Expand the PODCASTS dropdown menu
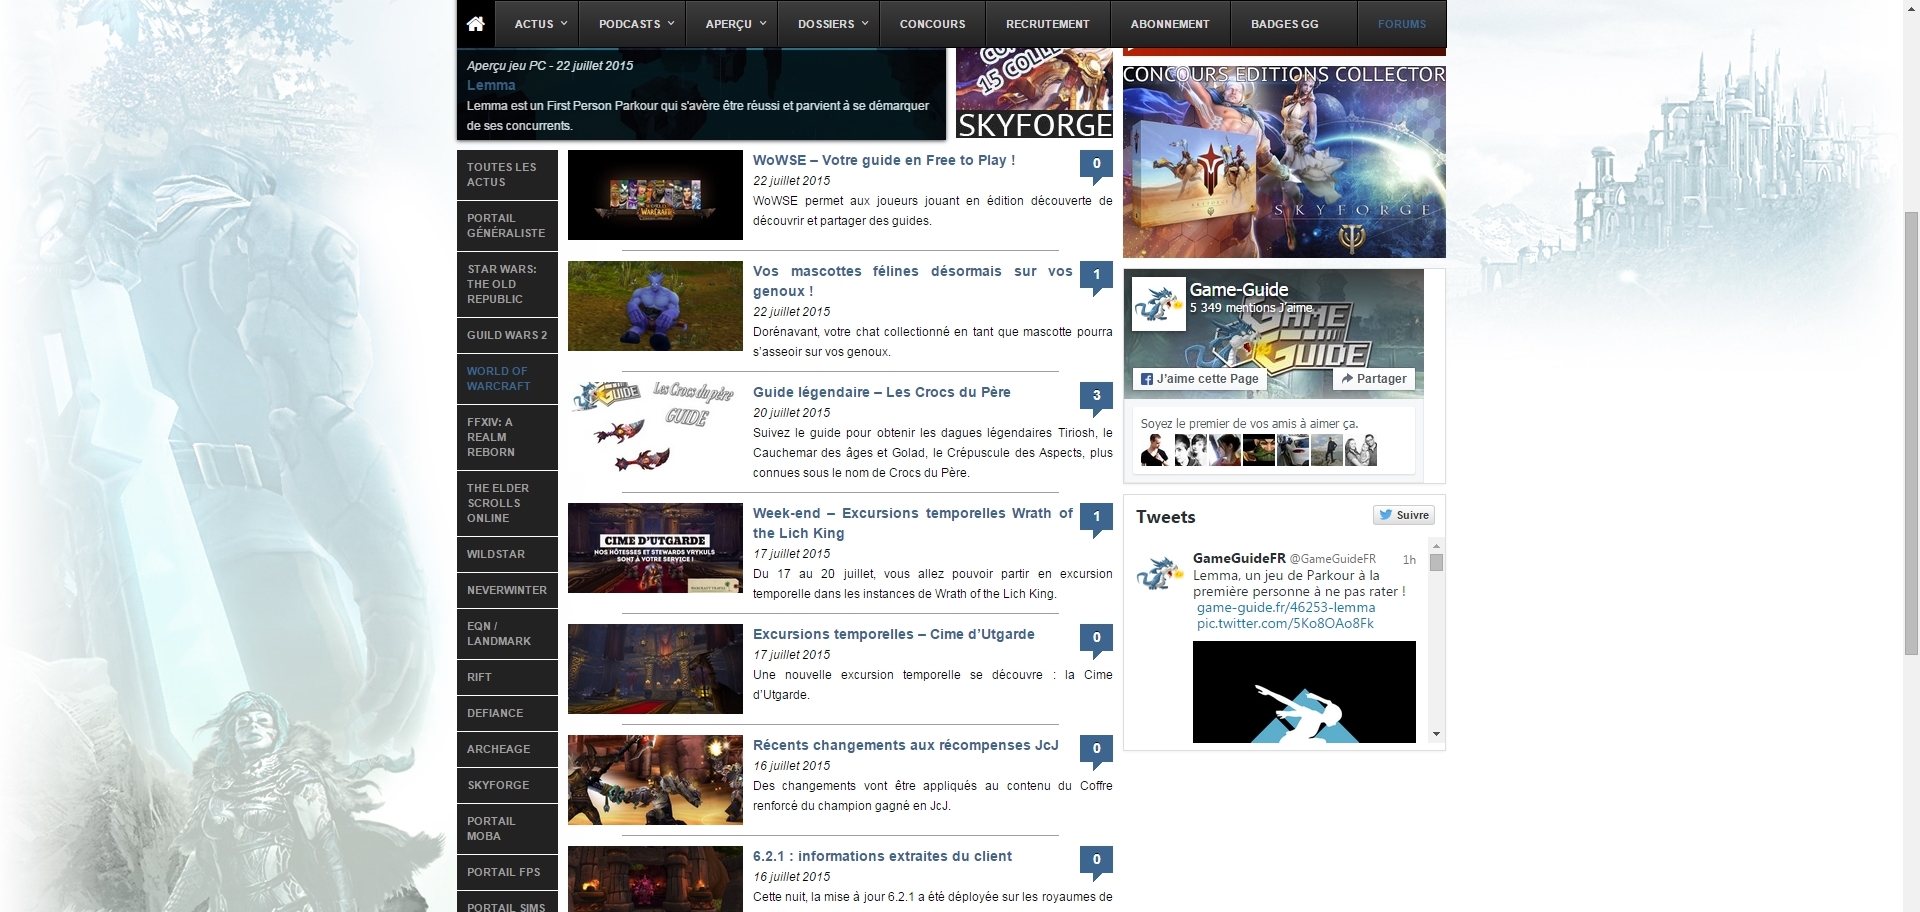Screen dimensions: 1920x912 (x=636, y=24)
